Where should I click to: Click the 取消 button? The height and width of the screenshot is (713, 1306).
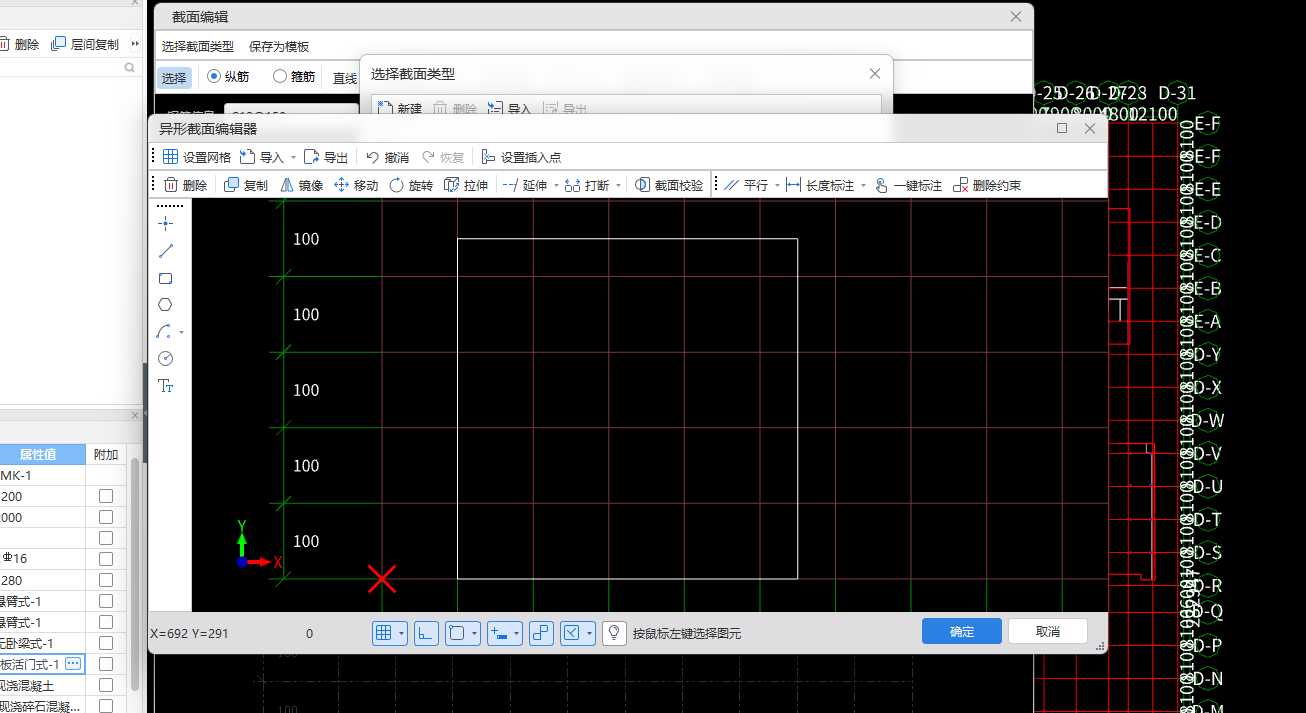point(1048,631)
